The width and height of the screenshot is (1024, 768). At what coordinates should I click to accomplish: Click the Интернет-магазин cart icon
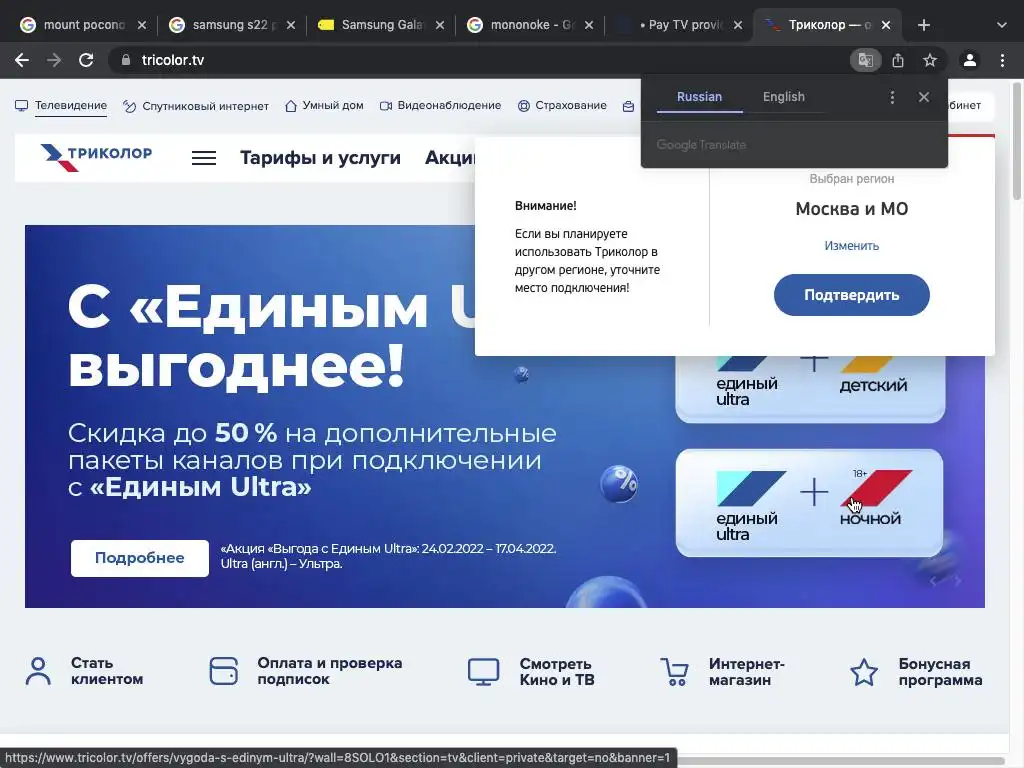coord(674,671)
